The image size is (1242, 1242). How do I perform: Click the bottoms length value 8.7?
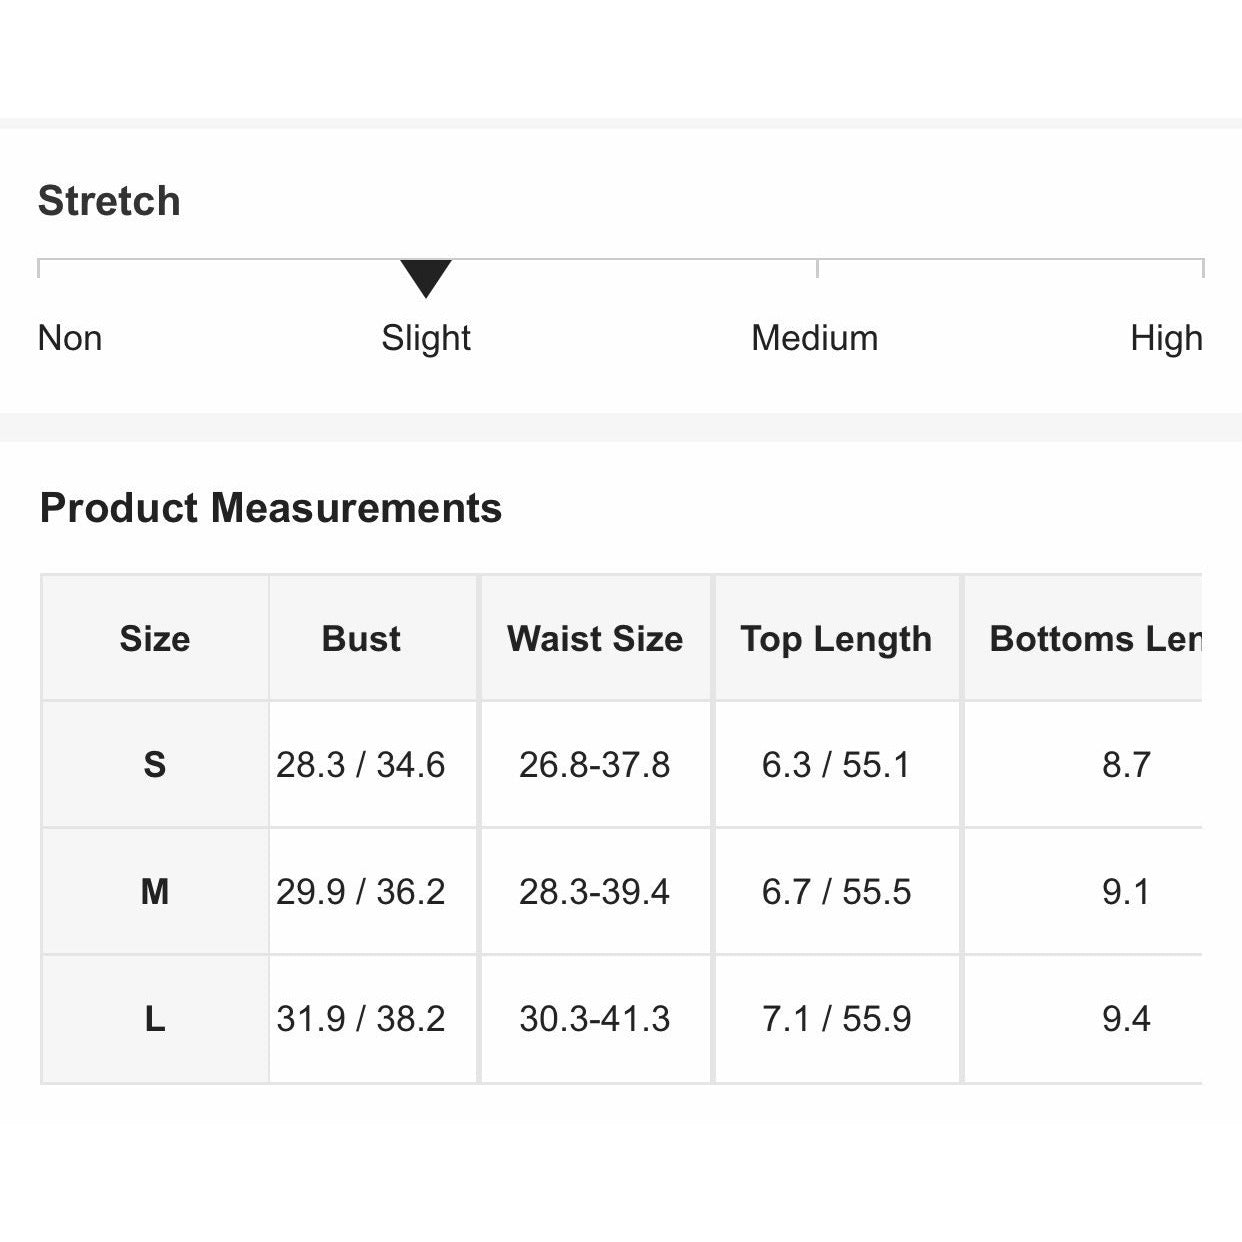[1126, 765]
